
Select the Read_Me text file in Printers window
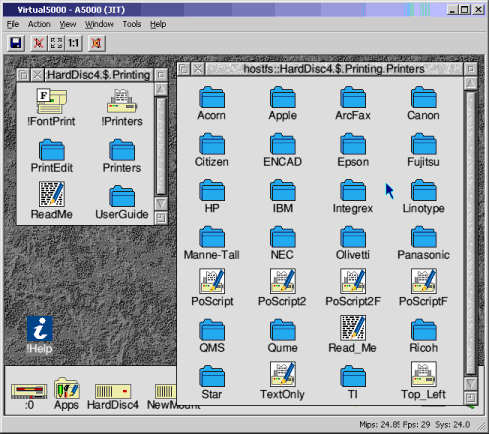coord(353,334)
